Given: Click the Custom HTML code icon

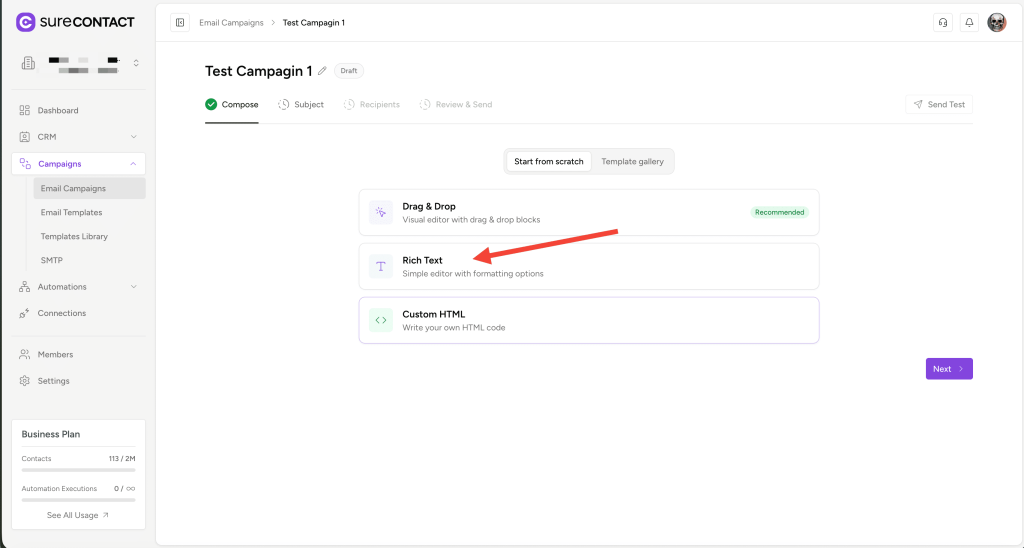Looking at the screenshot, I should tap(381, 320).
